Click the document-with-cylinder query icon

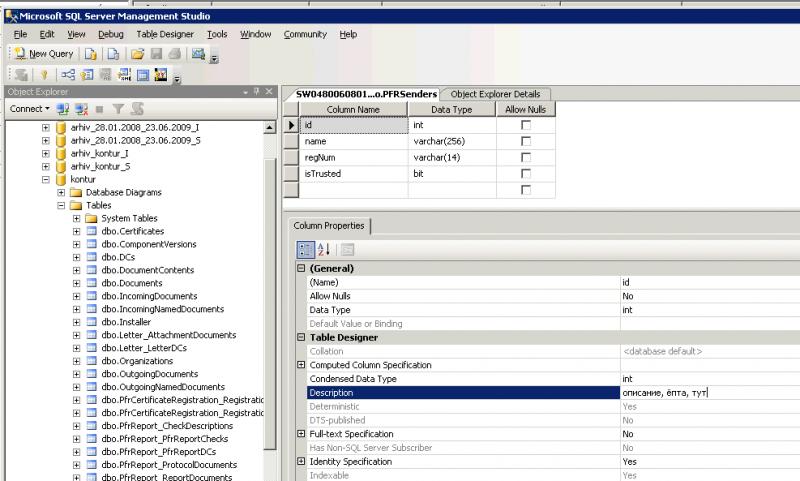[x=113, y=54]
